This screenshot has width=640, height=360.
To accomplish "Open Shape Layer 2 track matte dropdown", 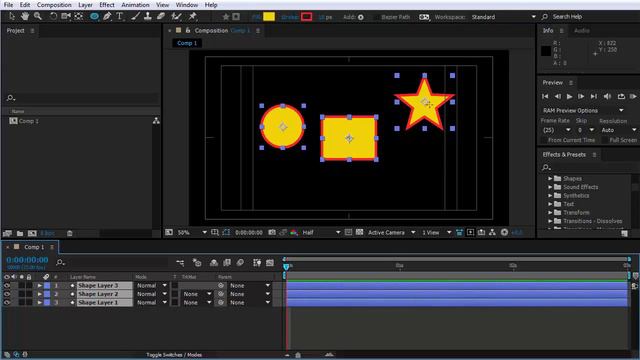I will [197, 294].
